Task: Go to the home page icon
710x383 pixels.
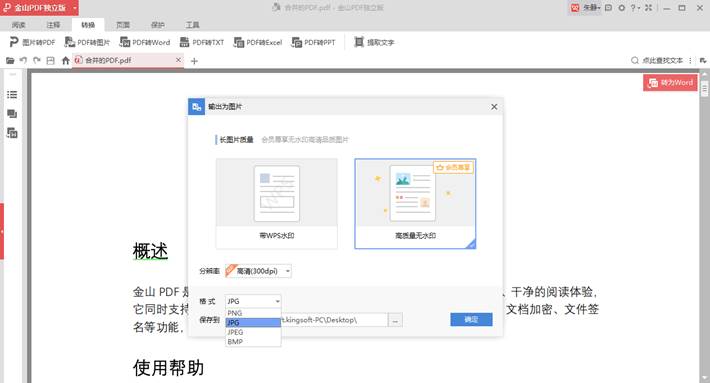Action: (x=65, y=60)
